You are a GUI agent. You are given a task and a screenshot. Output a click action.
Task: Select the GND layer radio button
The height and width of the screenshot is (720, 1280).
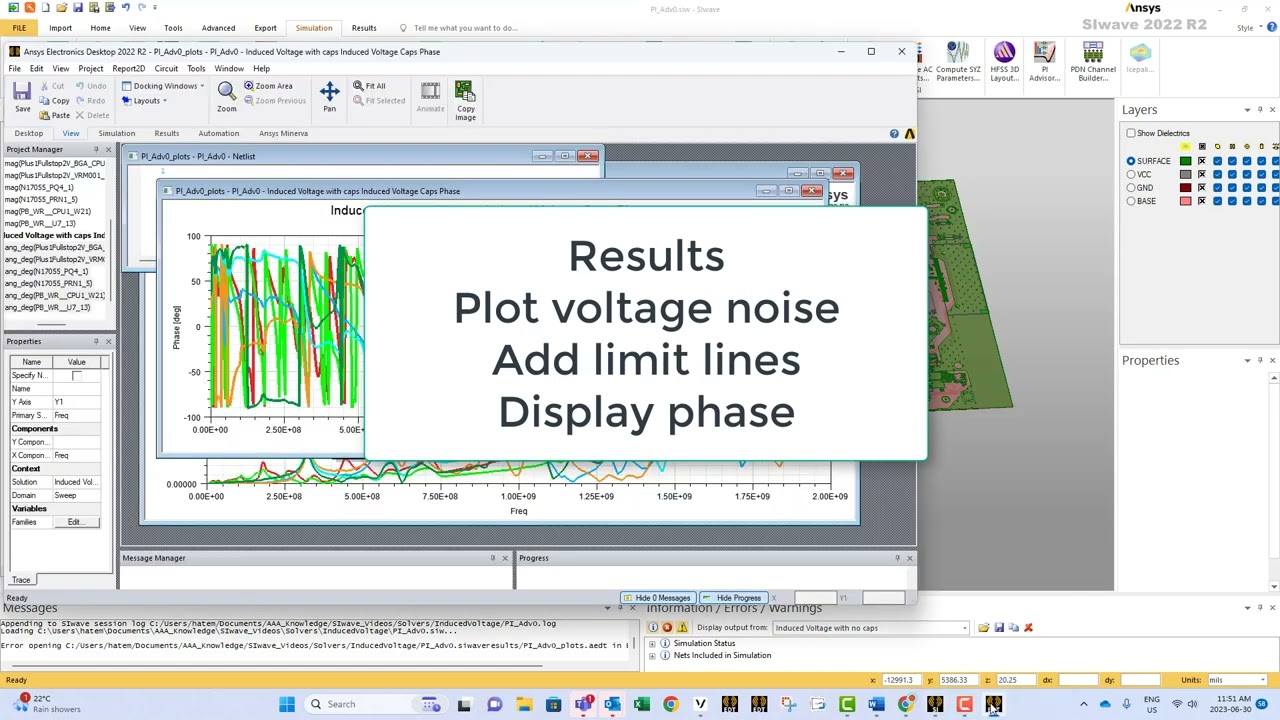1131,187
